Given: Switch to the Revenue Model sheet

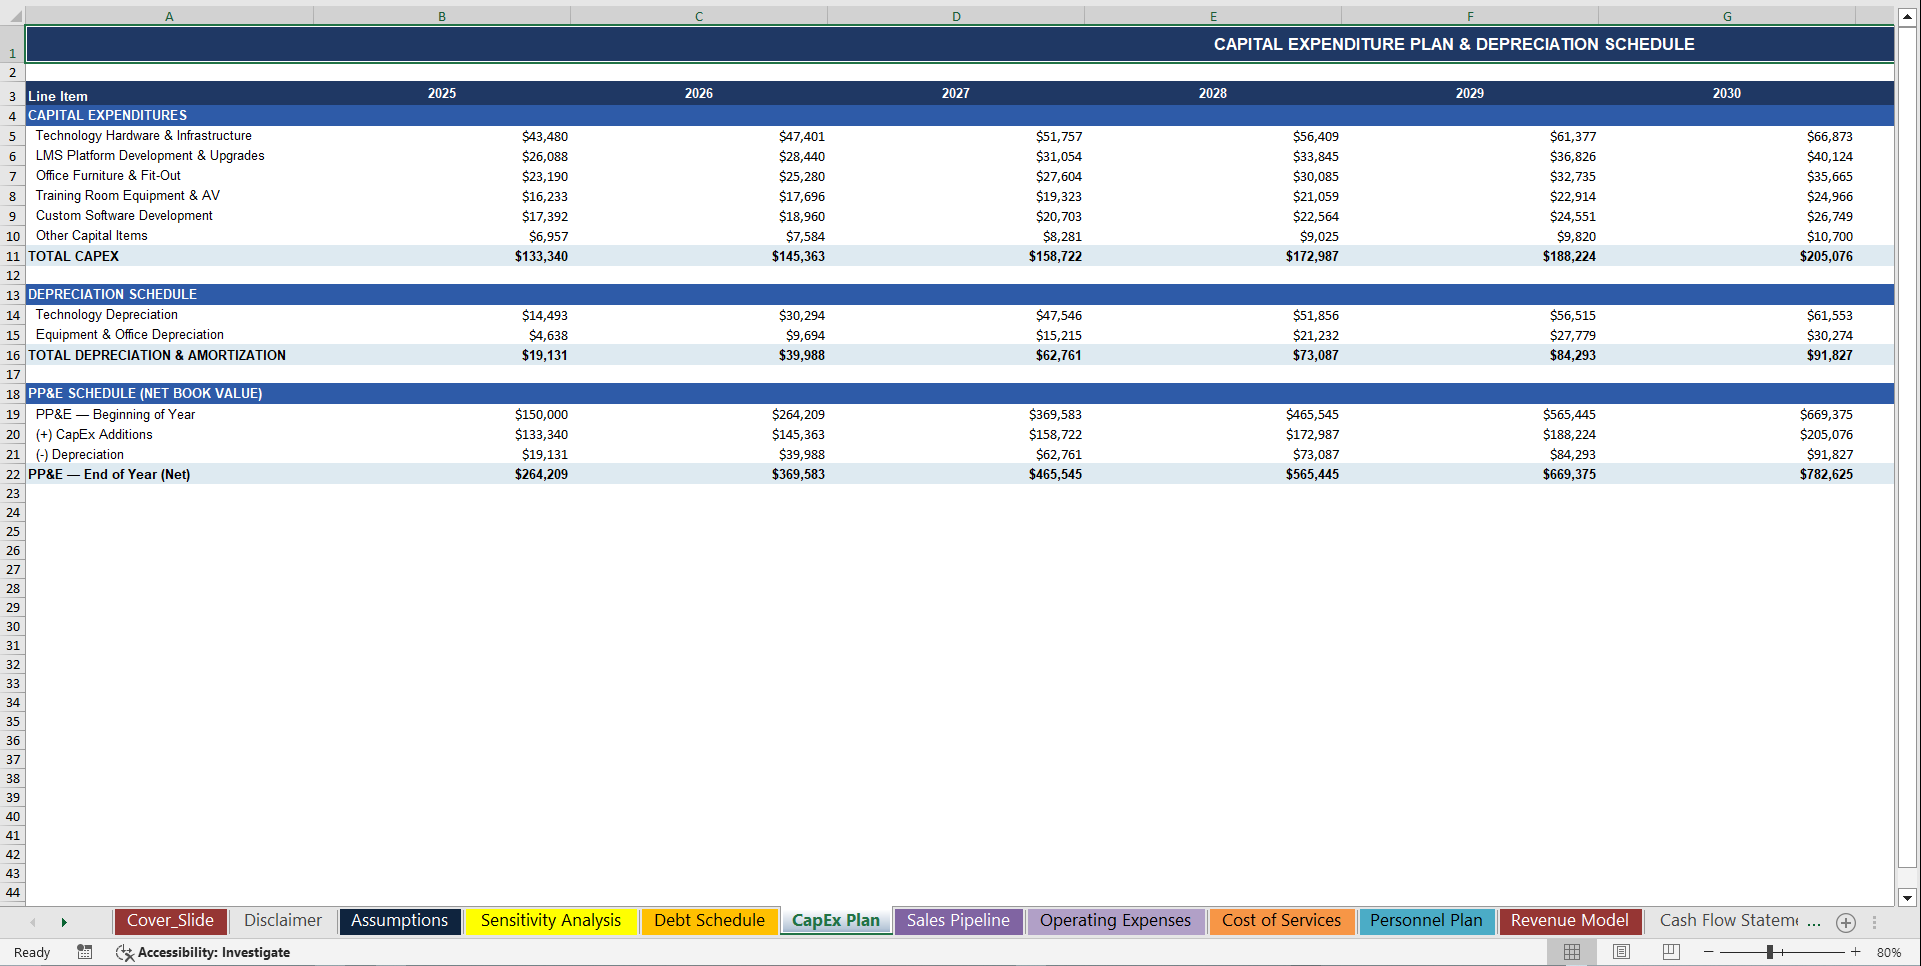Looking at the screenshot, I should tap(1569, 920).
